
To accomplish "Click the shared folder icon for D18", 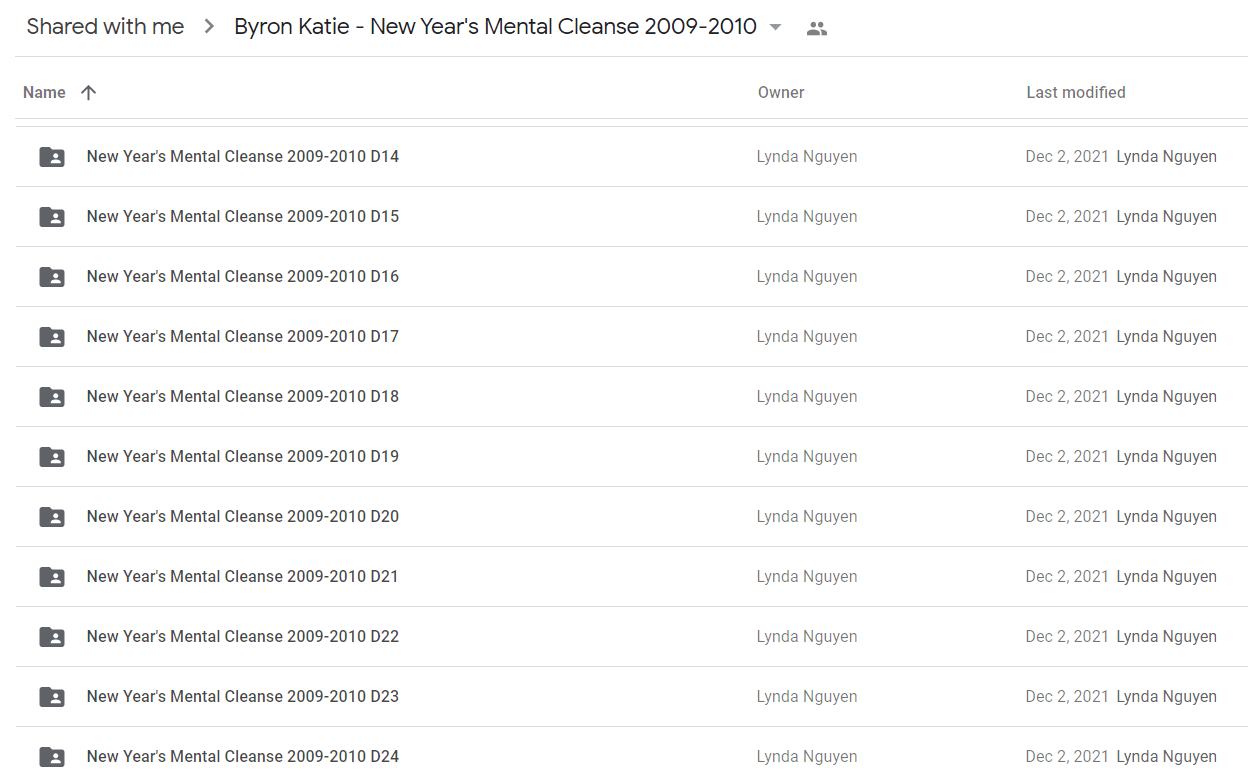I will [52, 397].
